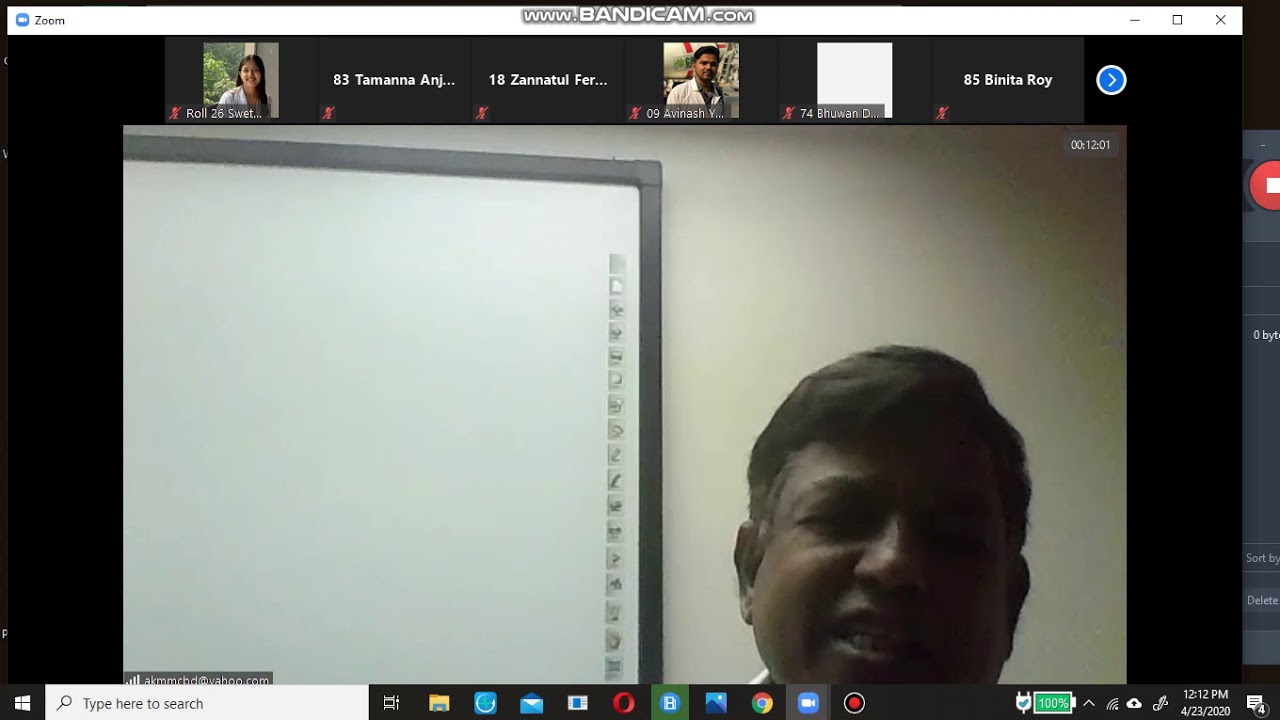Open the clock showing 12:12 PM

1205,703
